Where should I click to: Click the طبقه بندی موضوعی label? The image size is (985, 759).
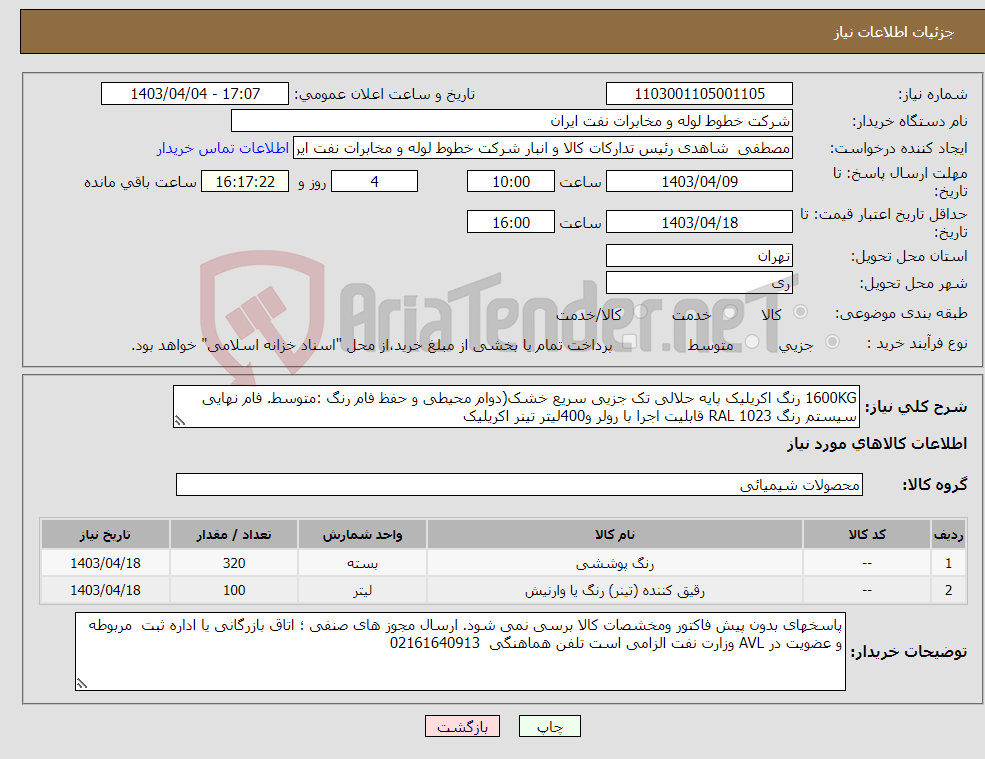(x=901, y=313)
